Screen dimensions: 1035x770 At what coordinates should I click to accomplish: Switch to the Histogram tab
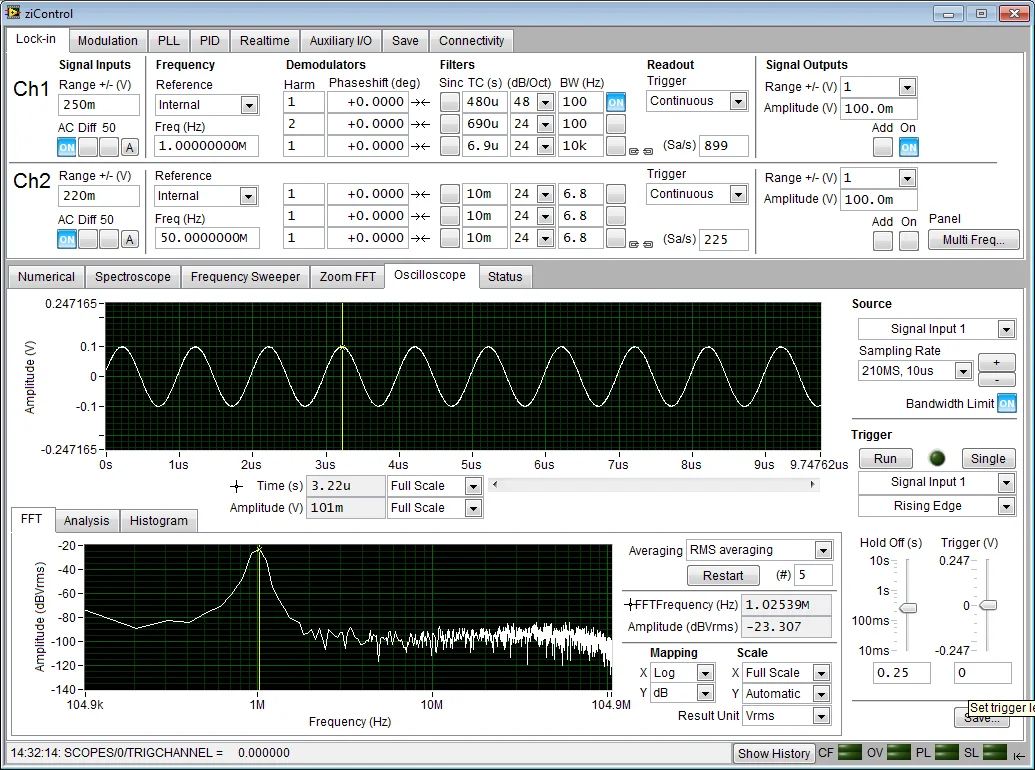[158, 521]
